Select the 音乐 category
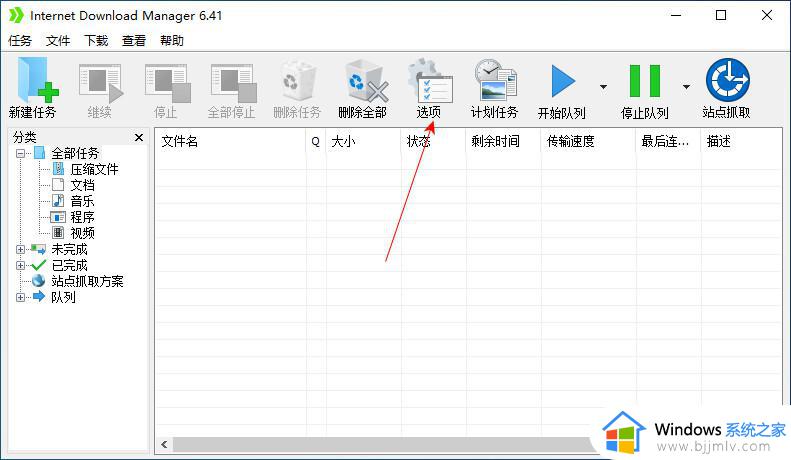Screen dimensions: 791x460 (x=82, y=201)
